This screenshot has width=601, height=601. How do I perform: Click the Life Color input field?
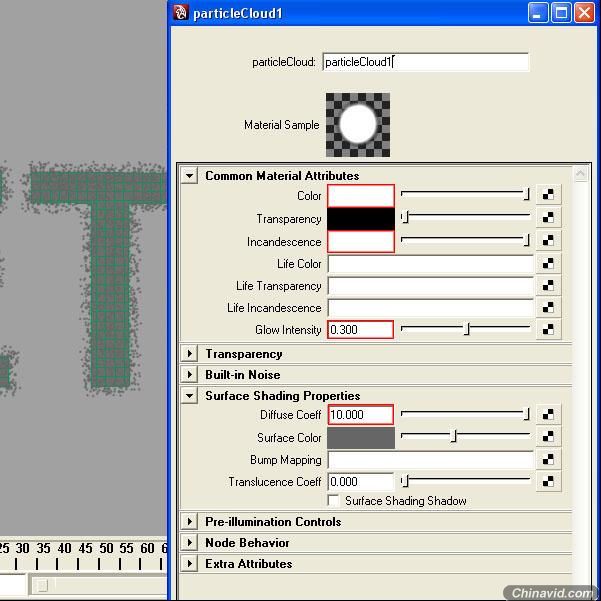point(430,264)
